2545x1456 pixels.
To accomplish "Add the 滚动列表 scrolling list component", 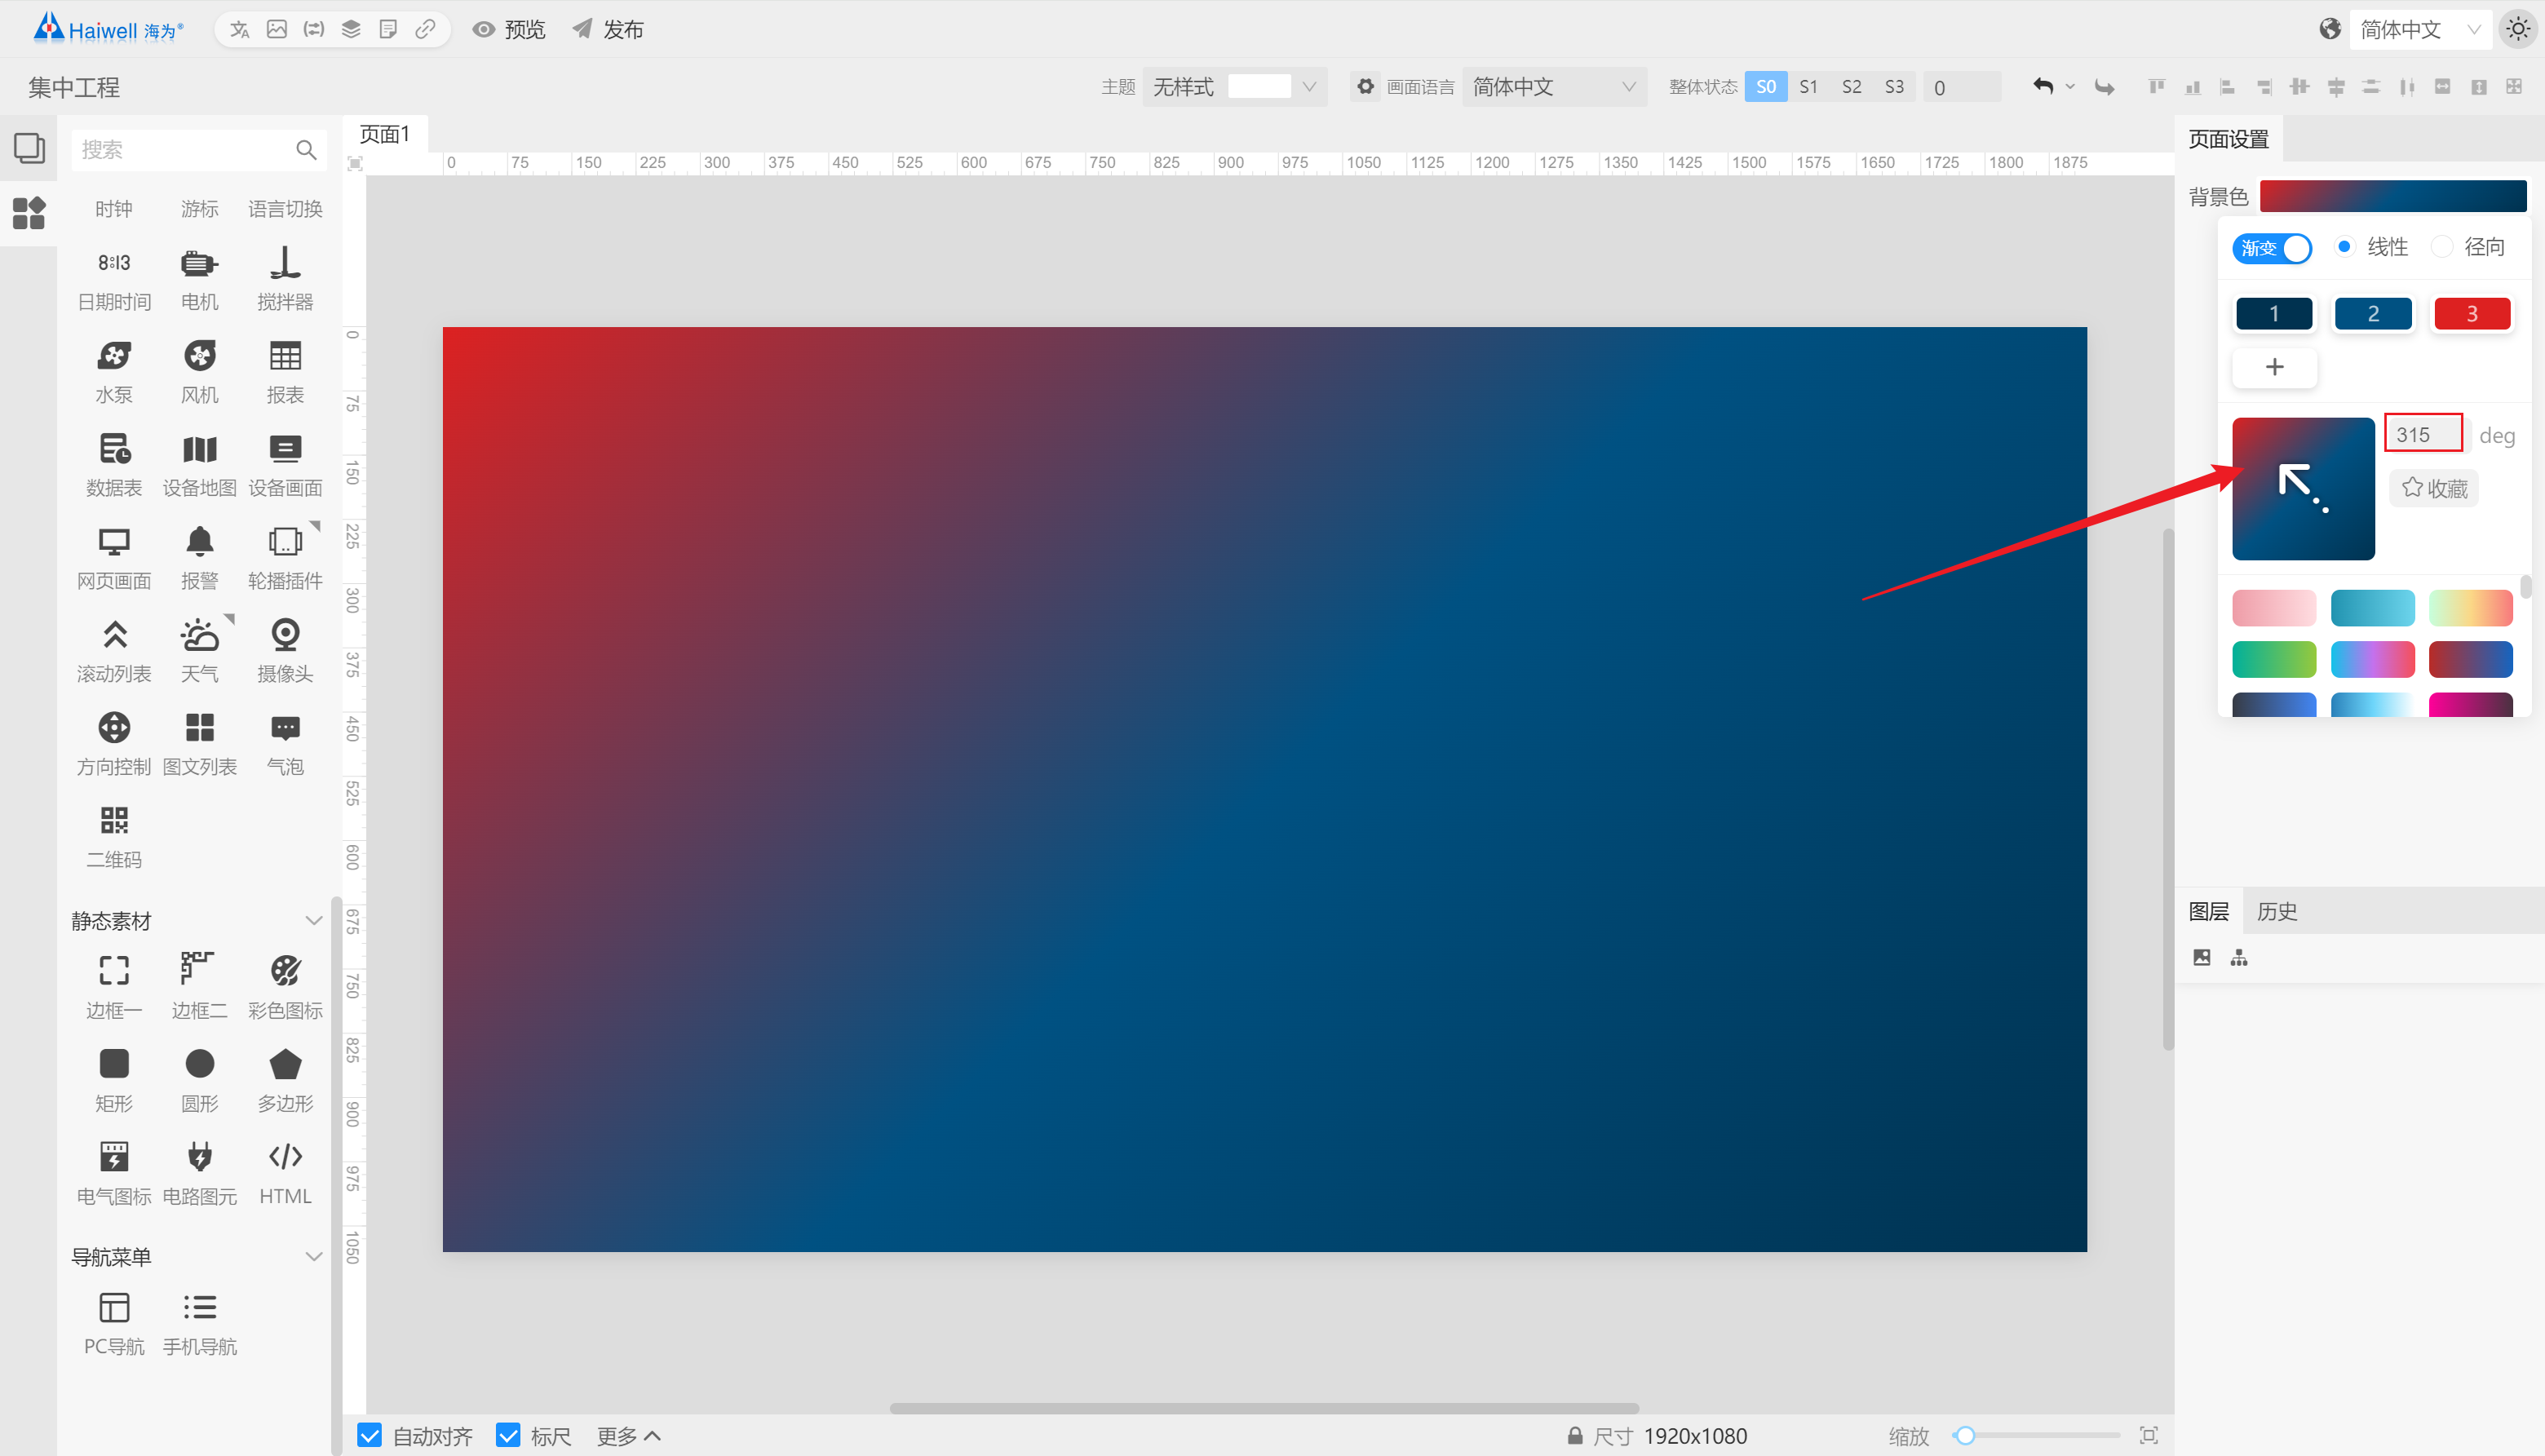I will click(x=114, y=652).
